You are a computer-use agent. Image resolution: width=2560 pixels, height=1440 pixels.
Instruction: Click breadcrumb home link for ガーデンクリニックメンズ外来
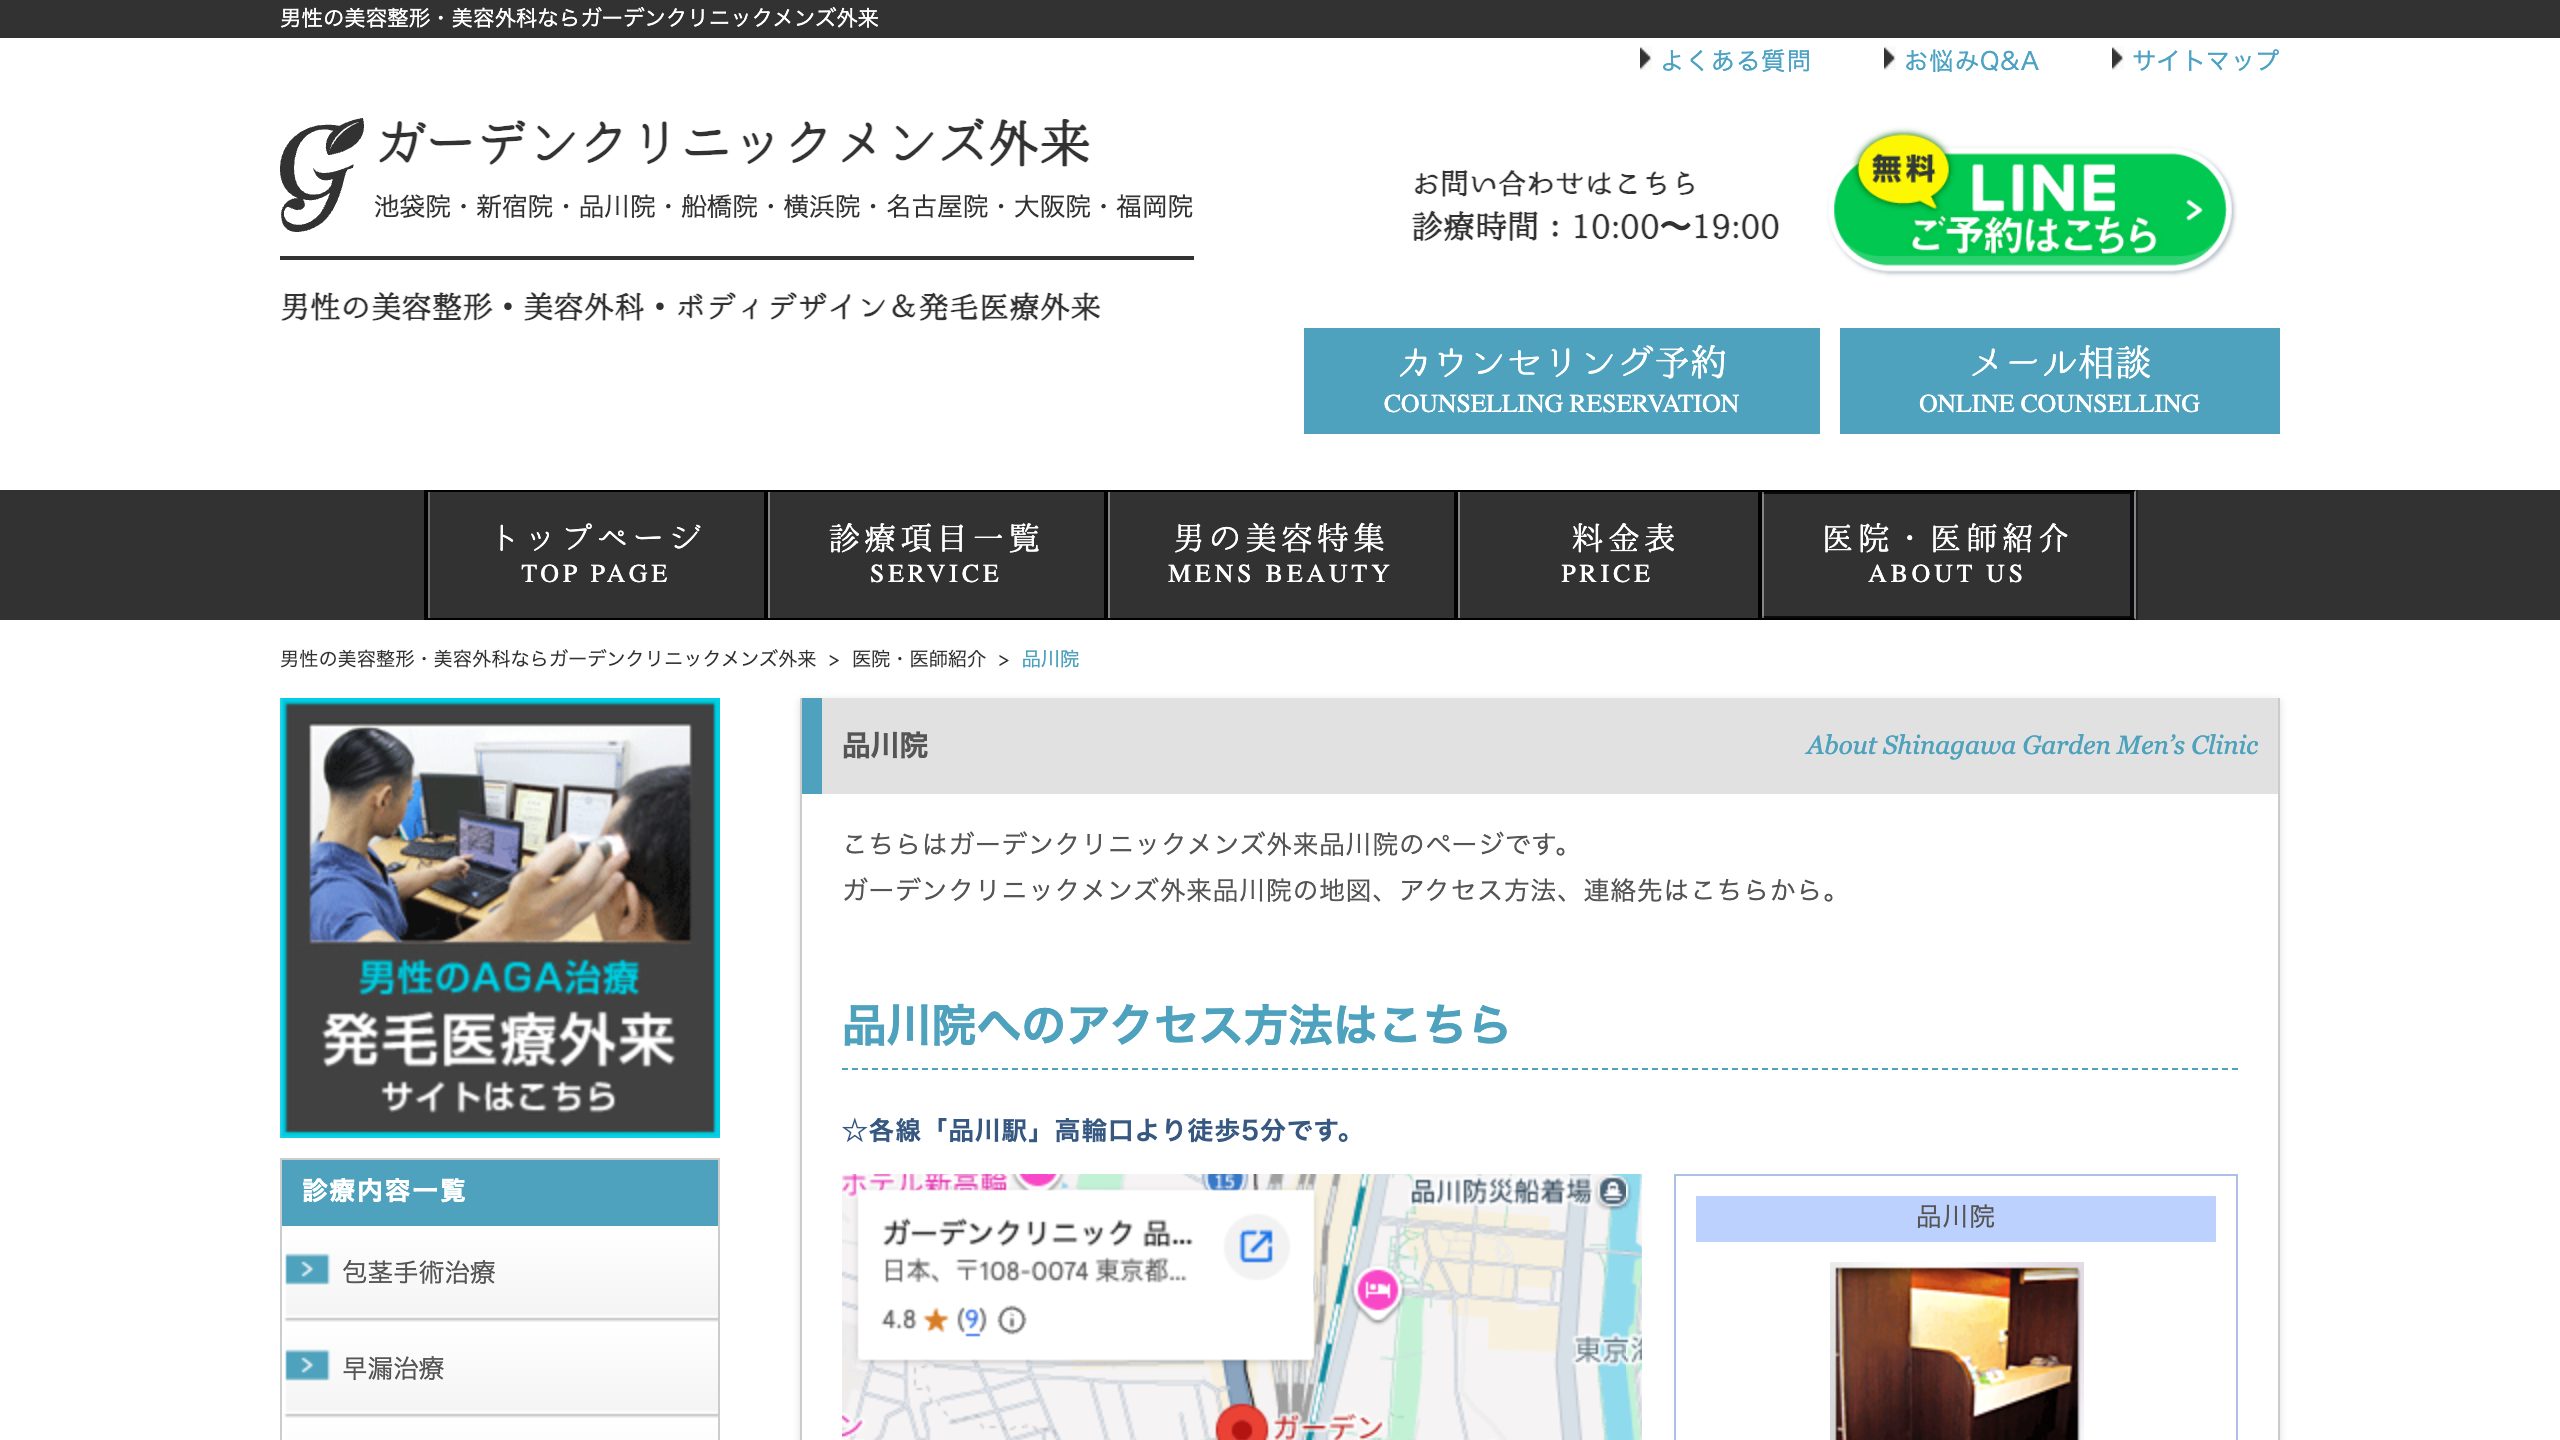click(548, 659)
